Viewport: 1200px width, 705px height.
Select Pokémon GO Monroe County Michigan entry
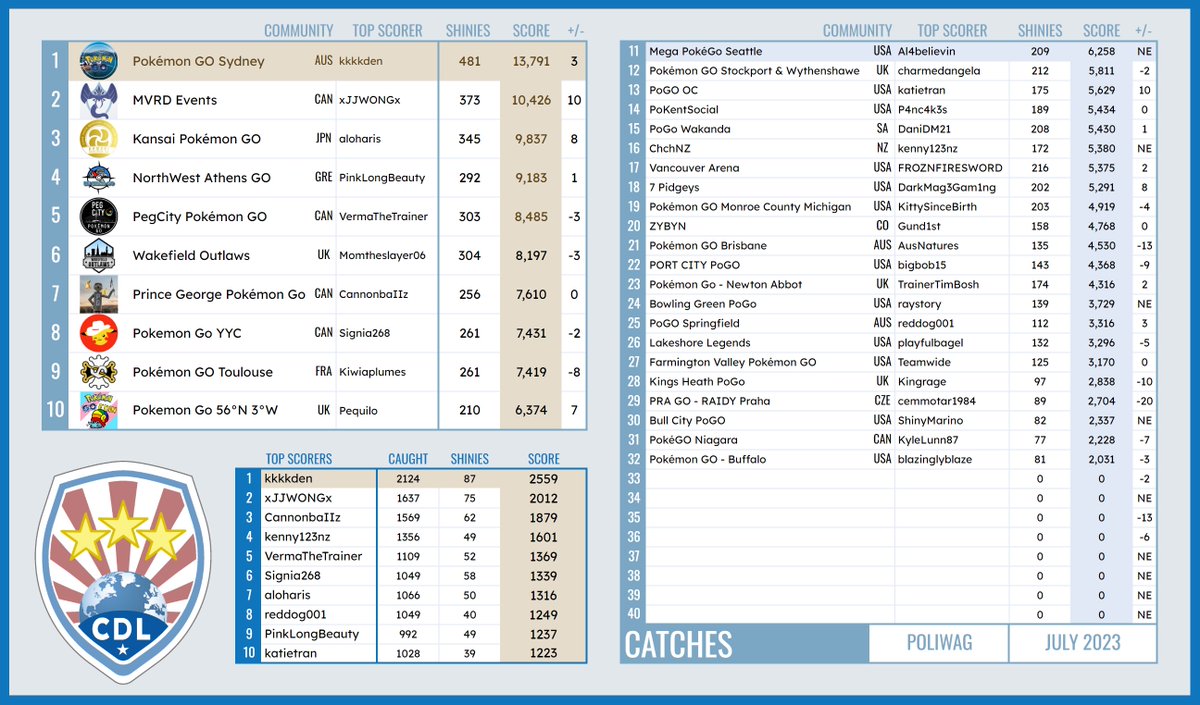(750, 207)
